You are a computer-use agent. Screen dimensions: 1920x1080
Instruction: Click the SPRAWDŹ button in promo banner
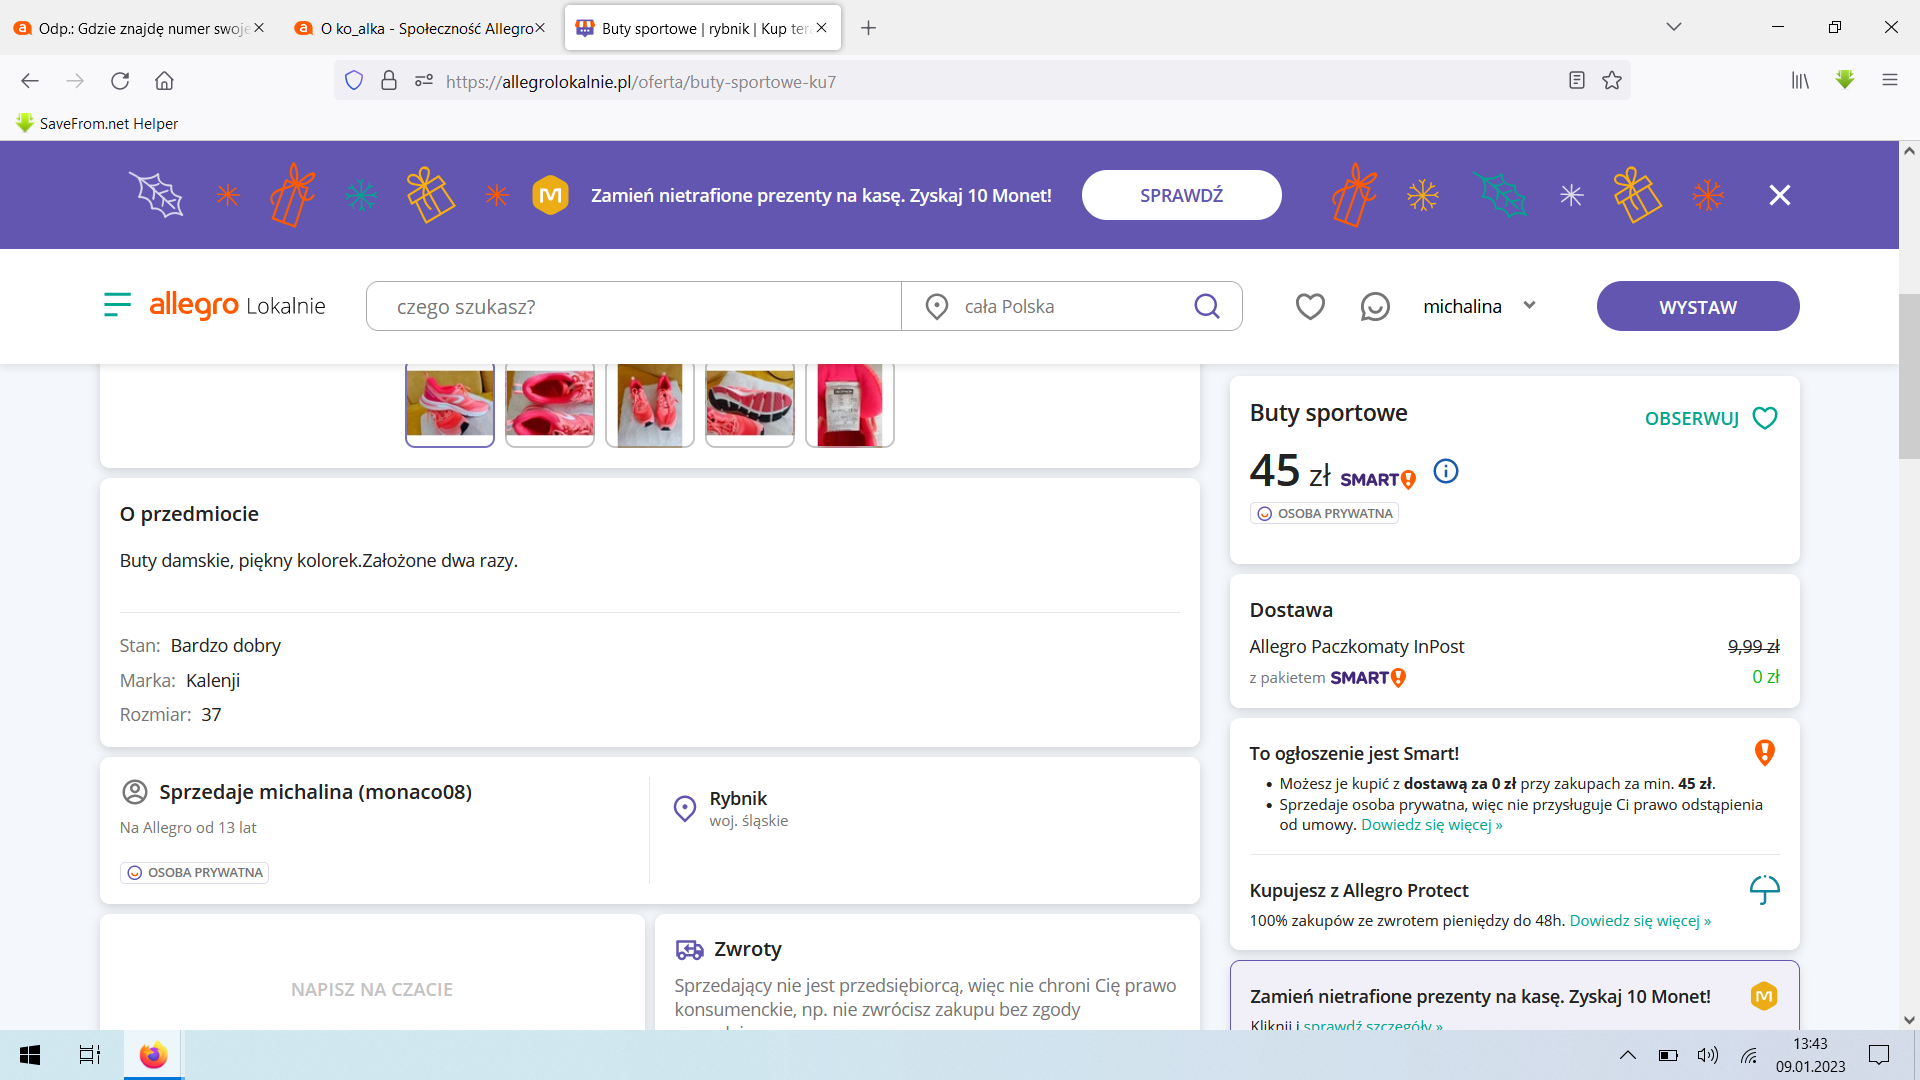1181,195
